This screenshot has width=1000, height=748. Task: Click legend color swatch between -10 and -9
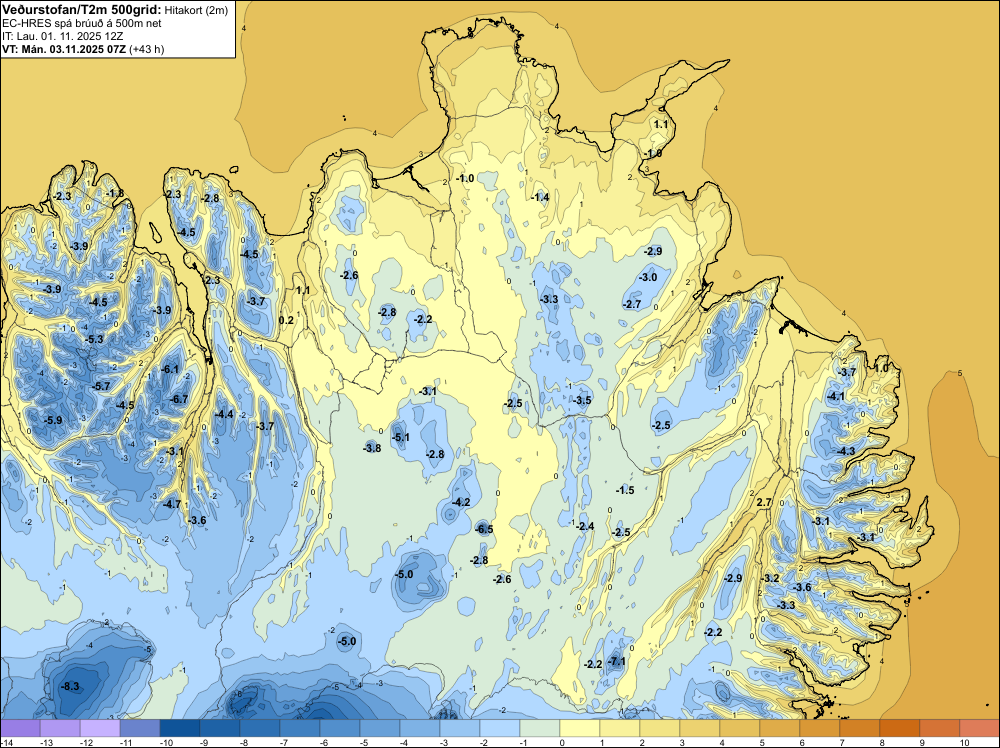(180, 728)
